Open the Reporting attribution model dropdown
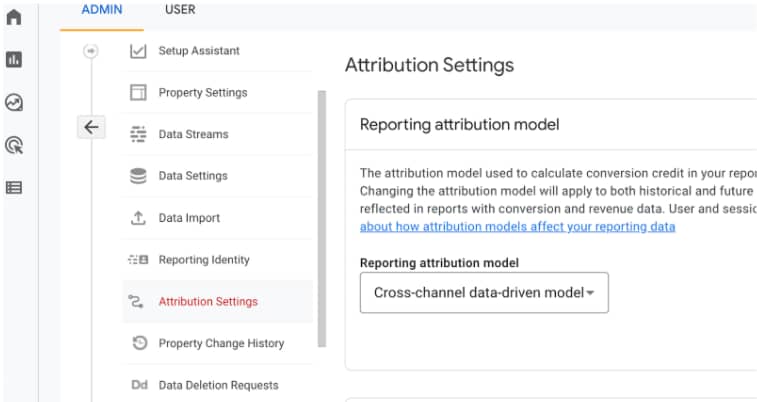 click(x=483, y=293)
